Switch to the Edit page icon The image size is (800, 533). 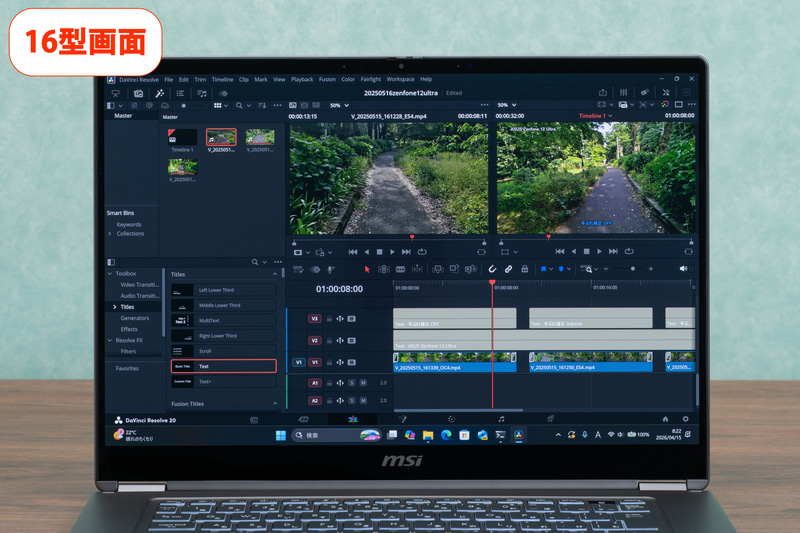coord(353,419)
